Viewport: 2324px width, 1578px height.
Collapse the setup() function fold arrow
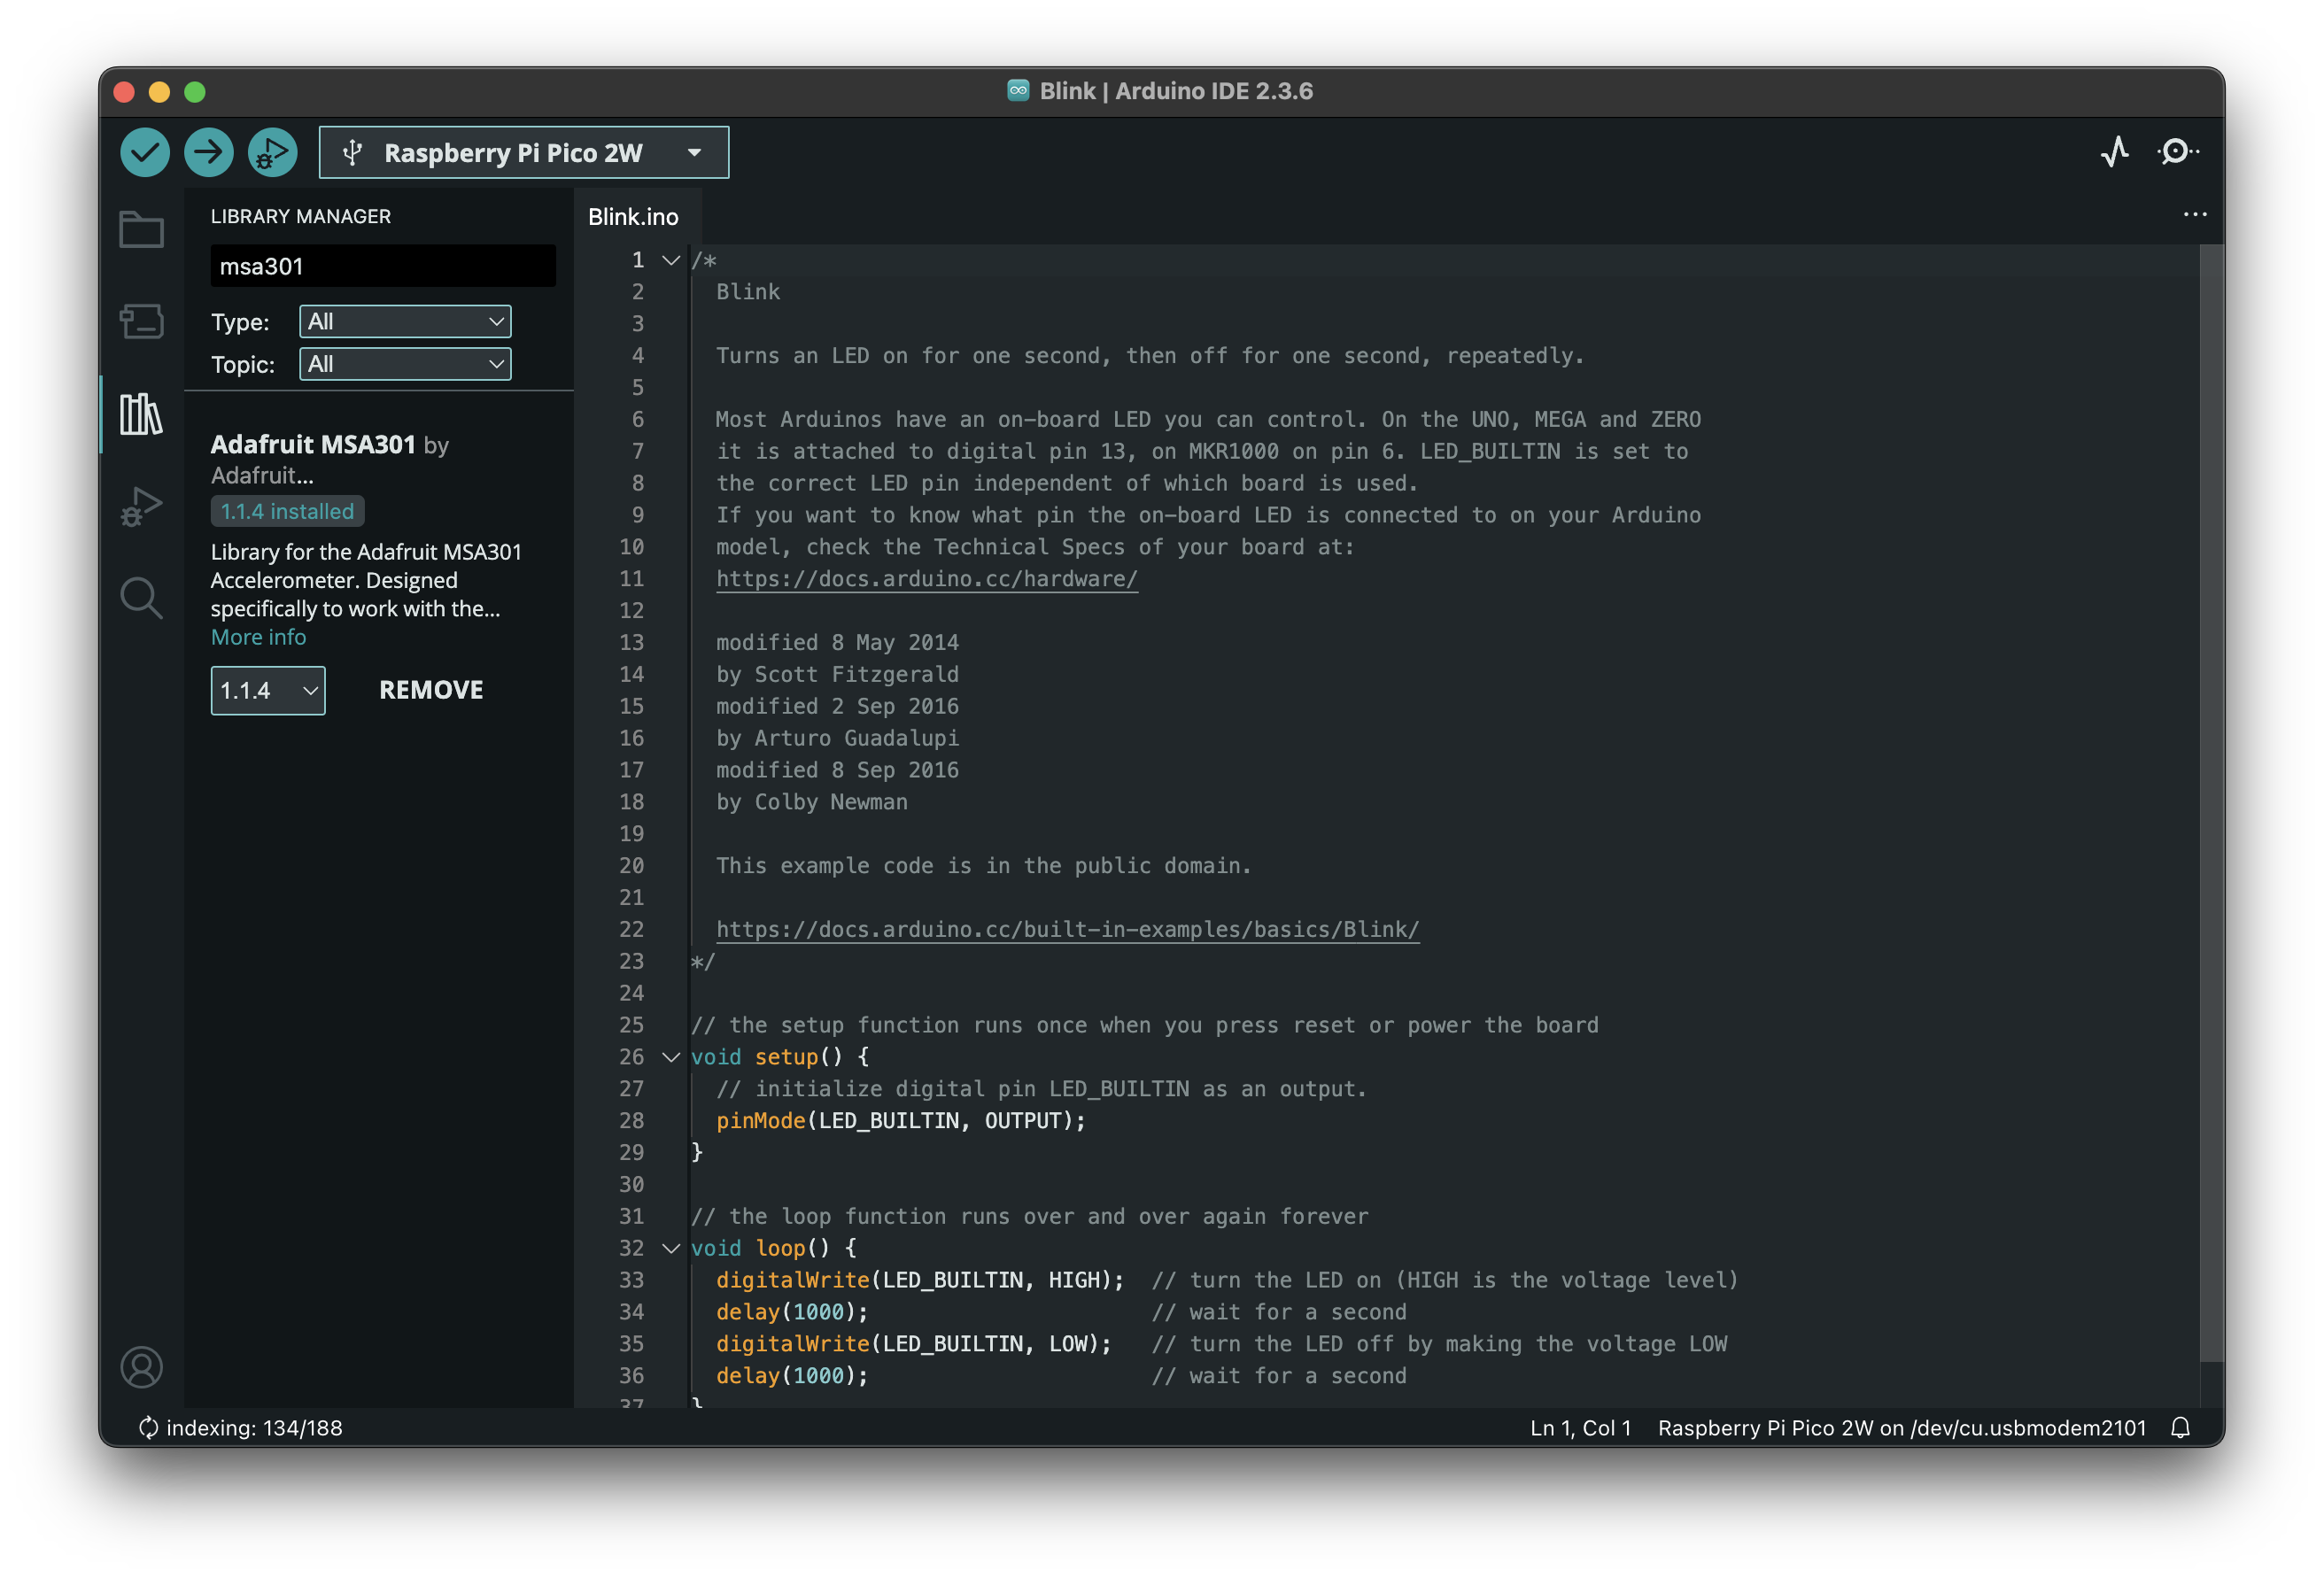point(671,1057)
